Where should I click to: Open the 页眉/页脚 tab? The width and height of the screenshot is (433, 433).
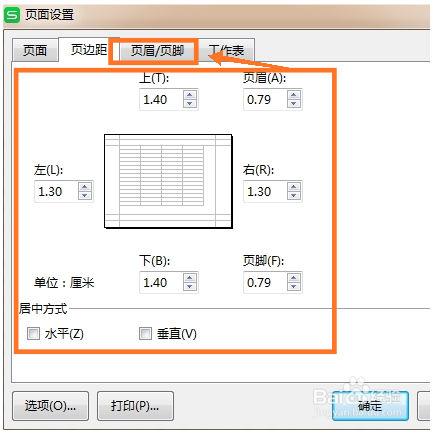[157, 50]
